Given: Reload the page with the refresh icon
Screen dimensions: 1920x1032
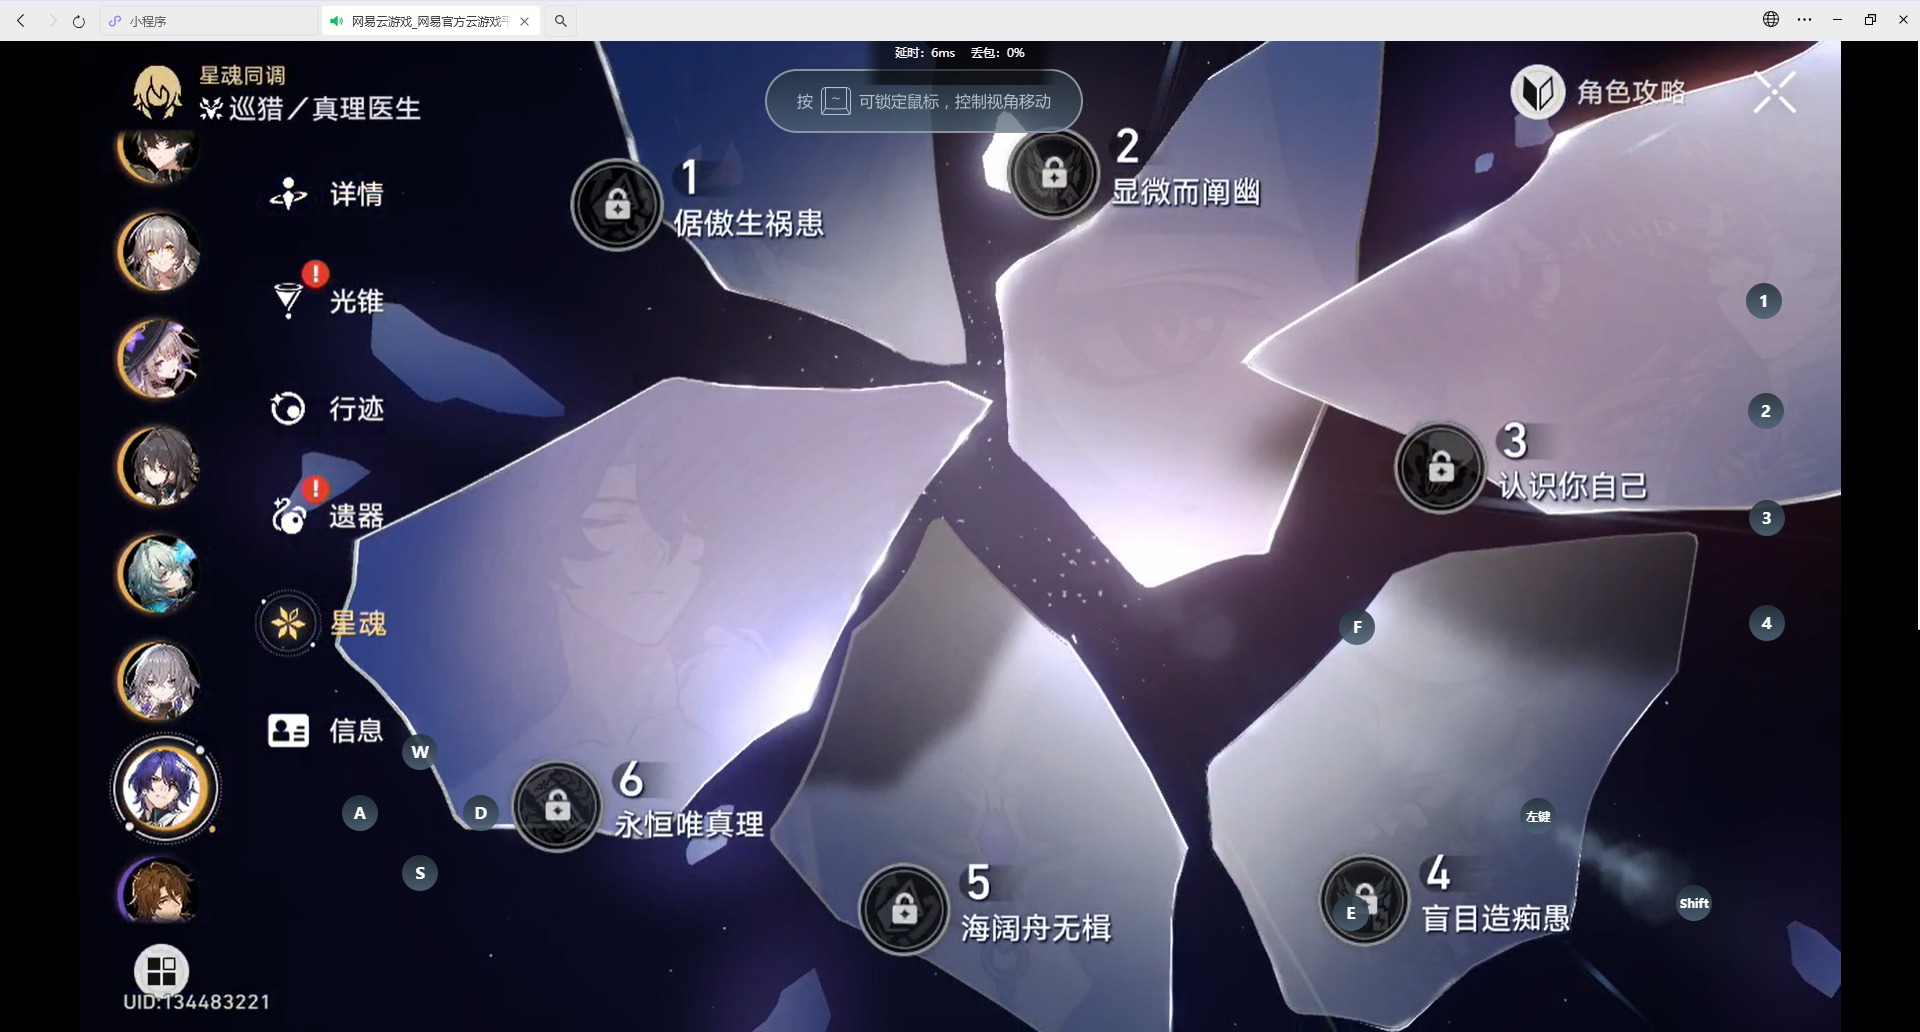Looking at the screenshot, I should point(79,20).
